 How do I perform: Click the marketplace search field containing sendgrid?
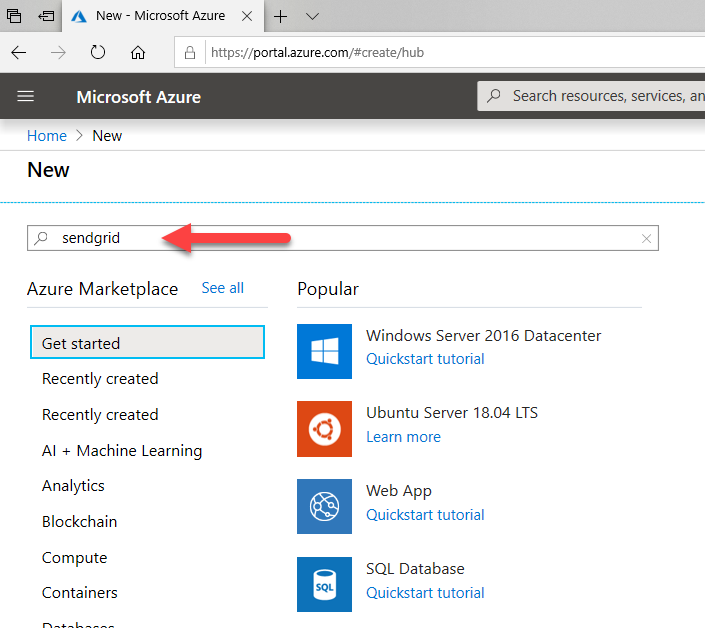(x=343, y=238)
